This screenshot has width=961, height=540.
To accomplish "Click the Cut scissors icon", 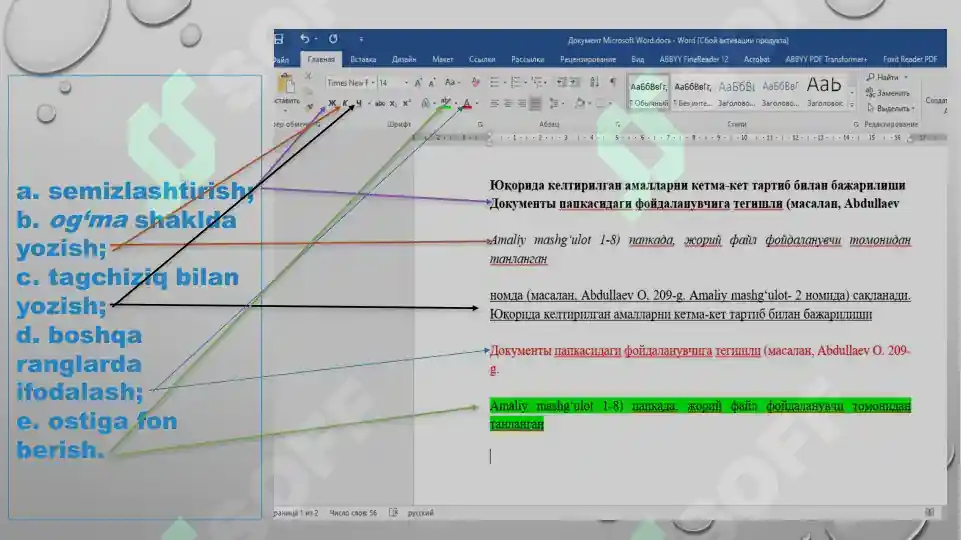I will pyautogui.click(x=308, y=76).
